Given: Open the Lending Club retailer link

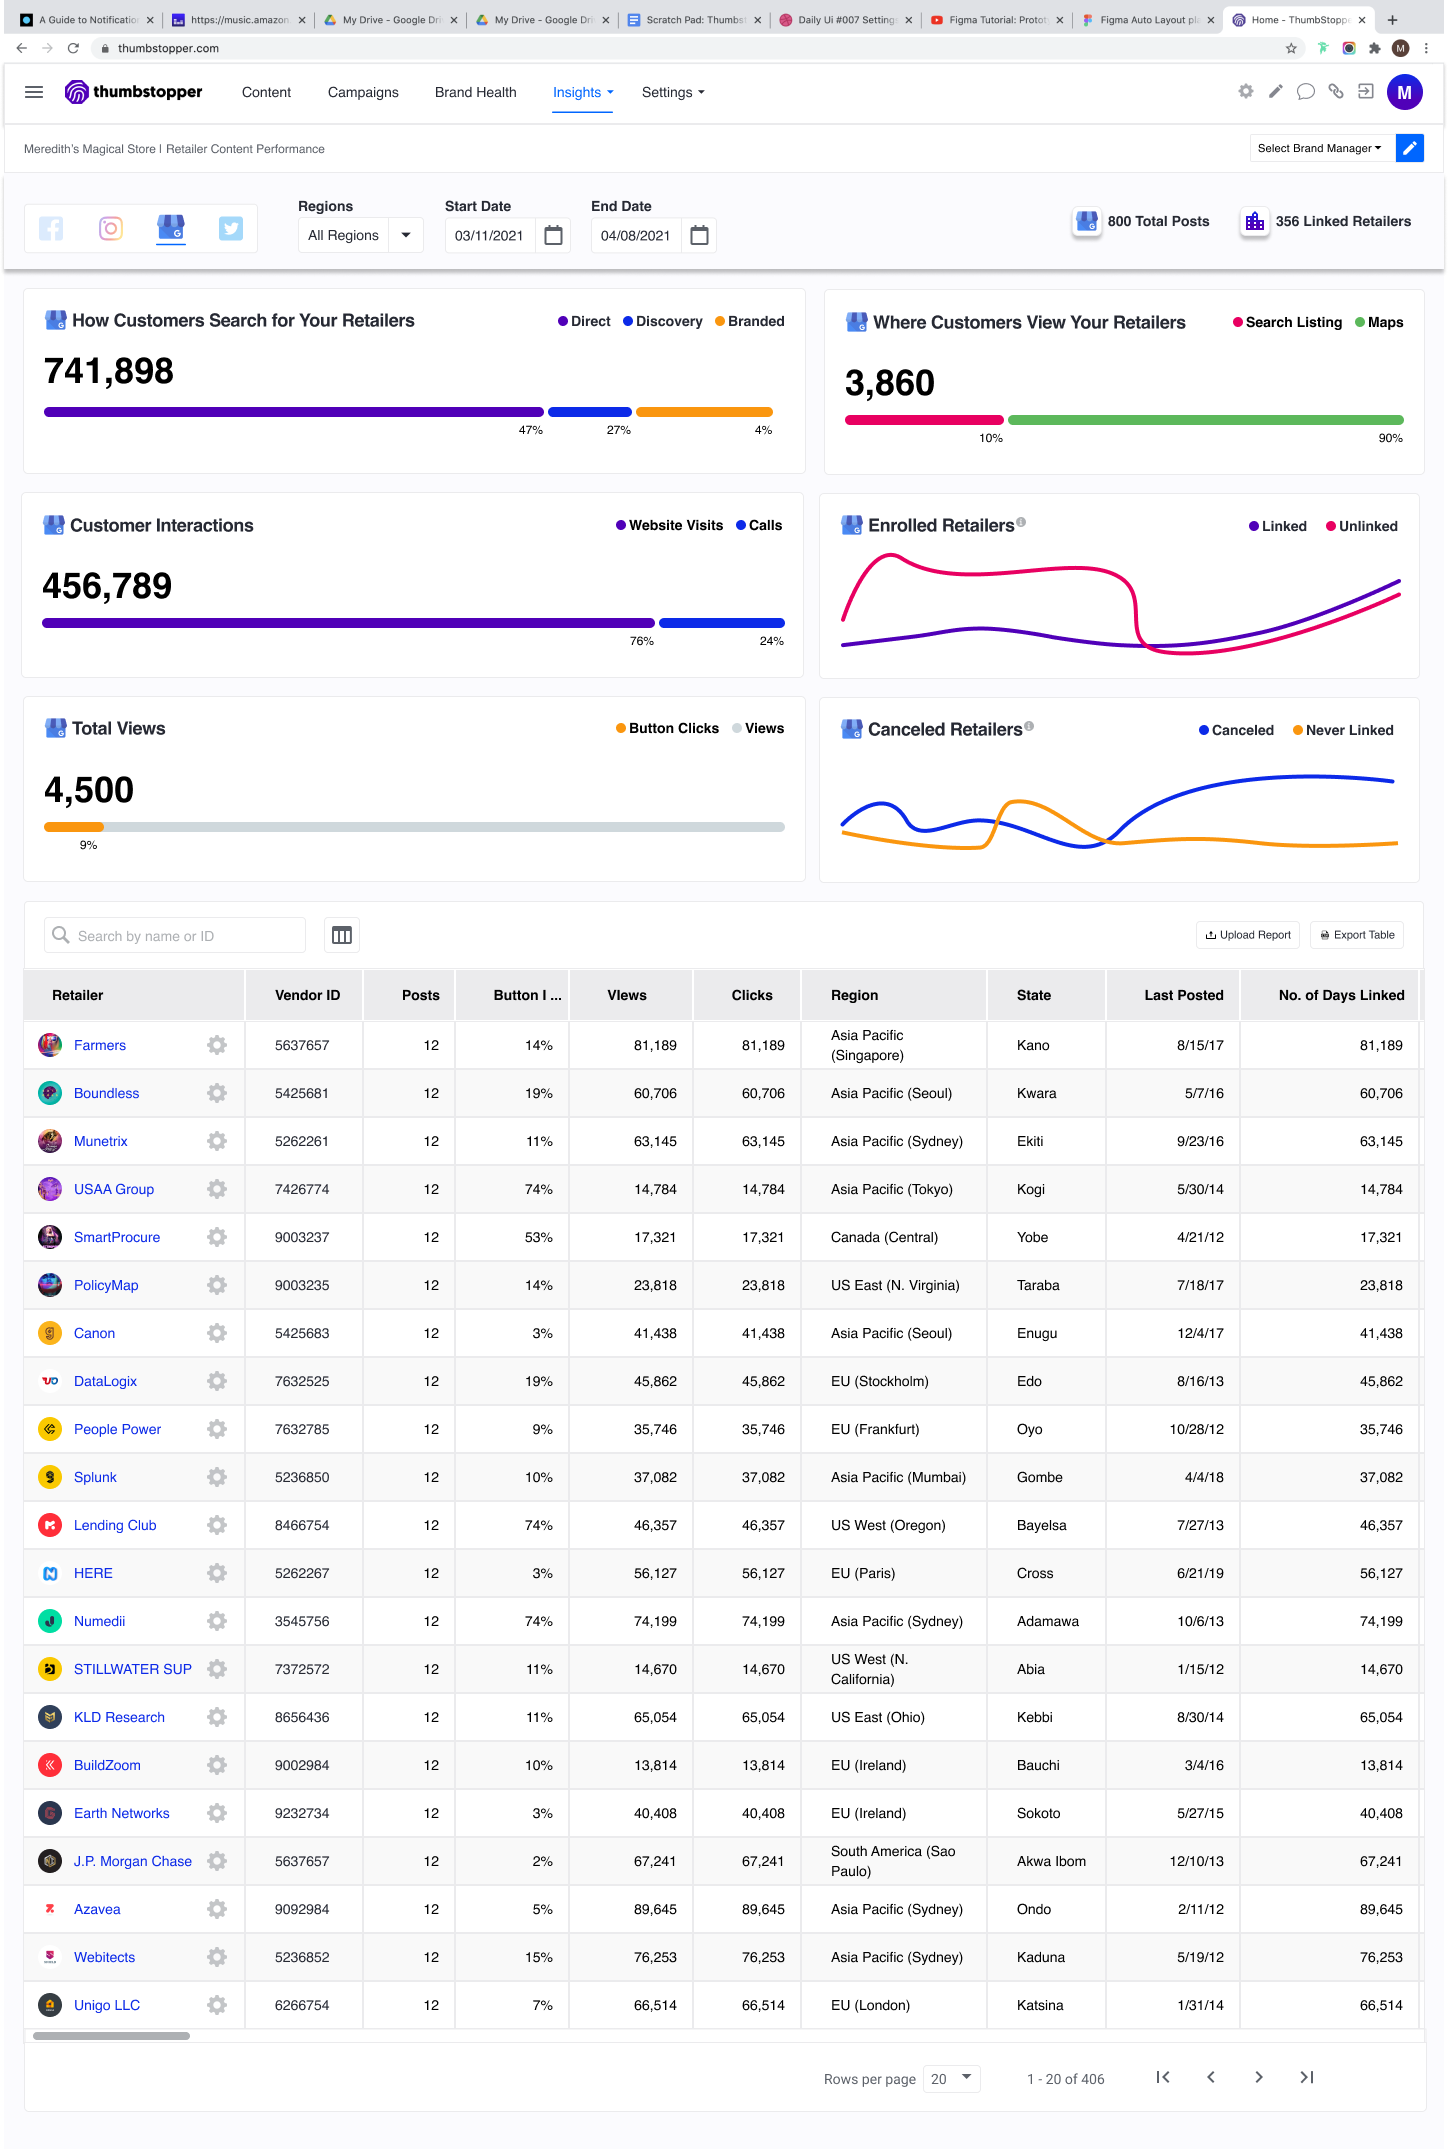Looking at the screenshot, I should pyautogui.click(x=115, y=1525).
